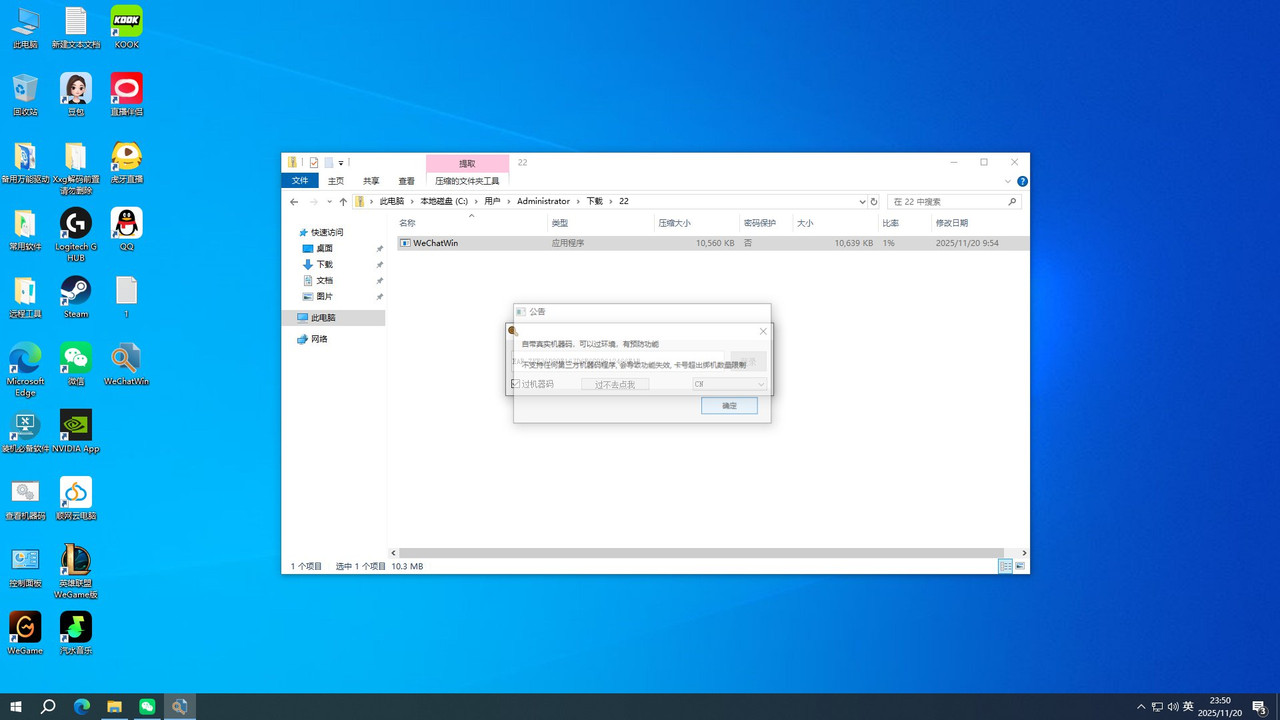Screen dimensions: 1280x720
Task: Switch to the 查看 ribbon tab
Action: click(x=406, y=181)
